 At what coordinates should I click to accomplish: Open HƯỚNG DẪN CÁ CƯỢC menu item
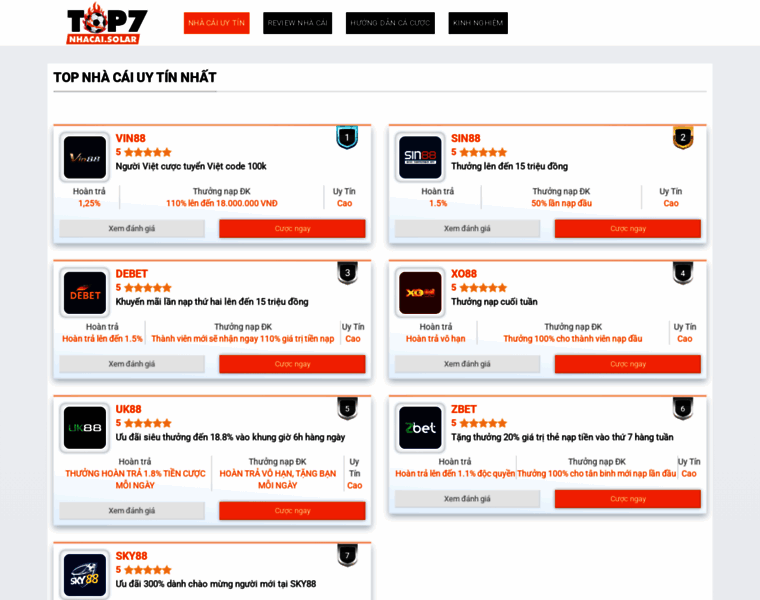pyautogui.click(x=390, y=23)
